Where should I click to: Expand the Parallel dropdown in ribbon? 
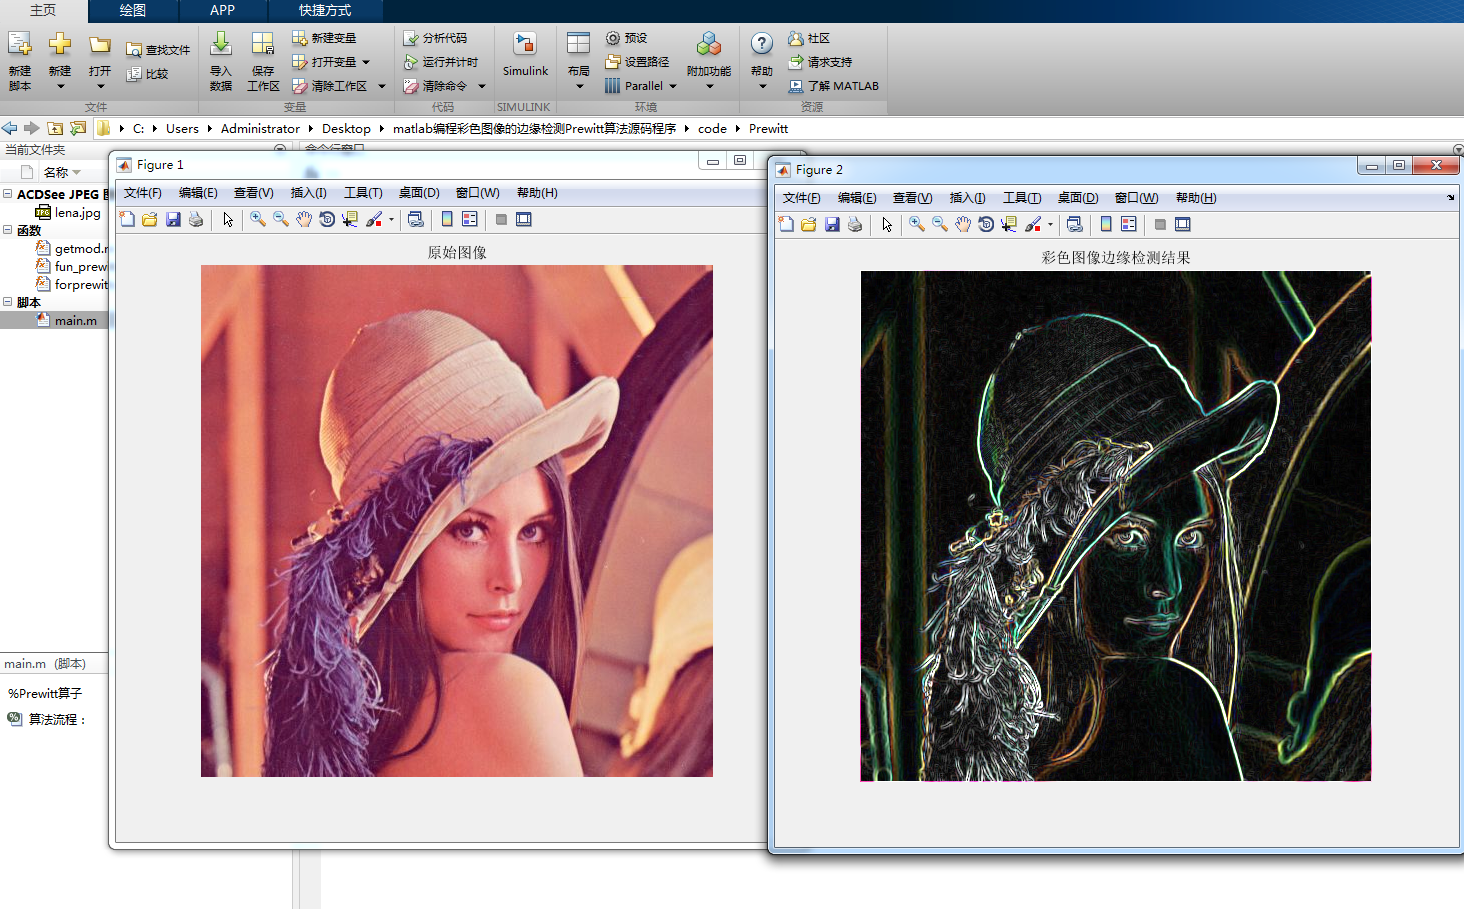pos(673,86)
